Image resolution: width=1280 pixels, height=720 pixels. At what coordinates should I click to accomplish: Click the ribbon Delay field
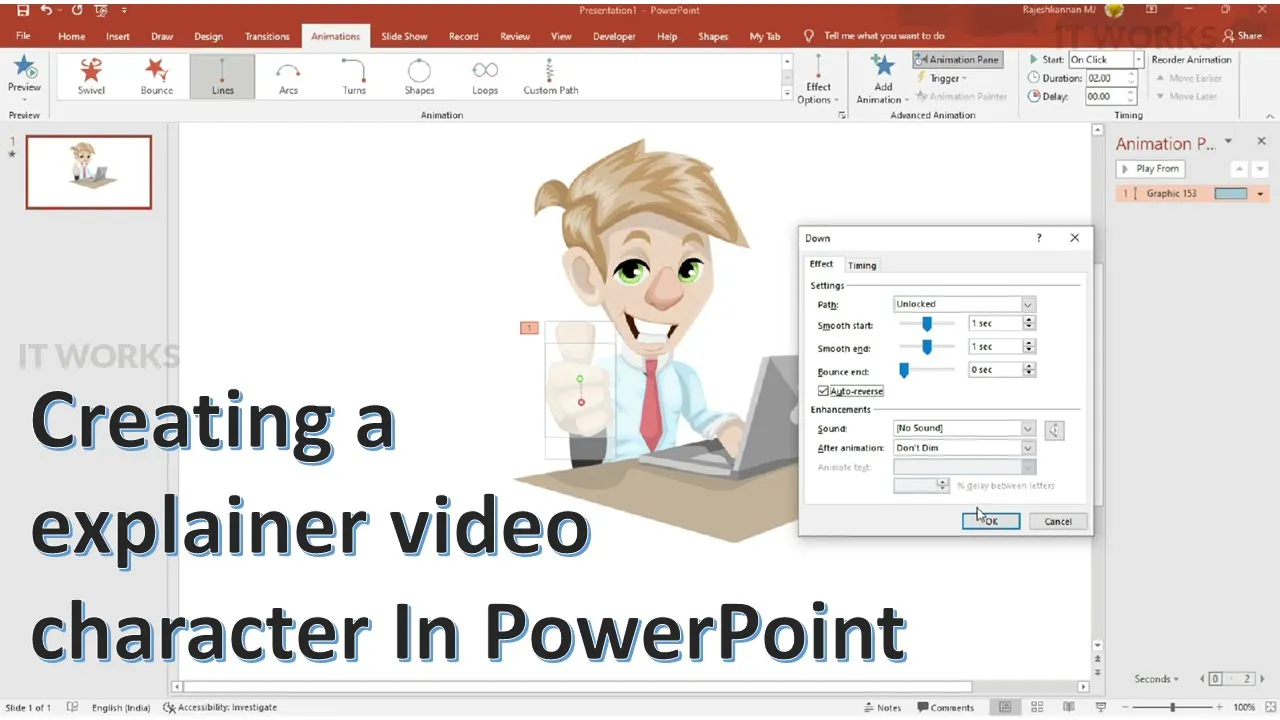pos(1105,96)
